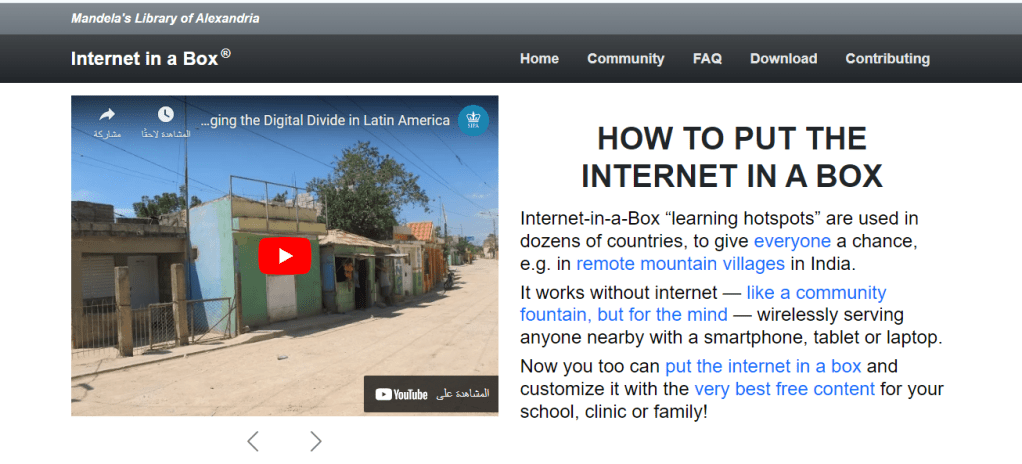Open the FAQ nav item

tap(707, 59)
